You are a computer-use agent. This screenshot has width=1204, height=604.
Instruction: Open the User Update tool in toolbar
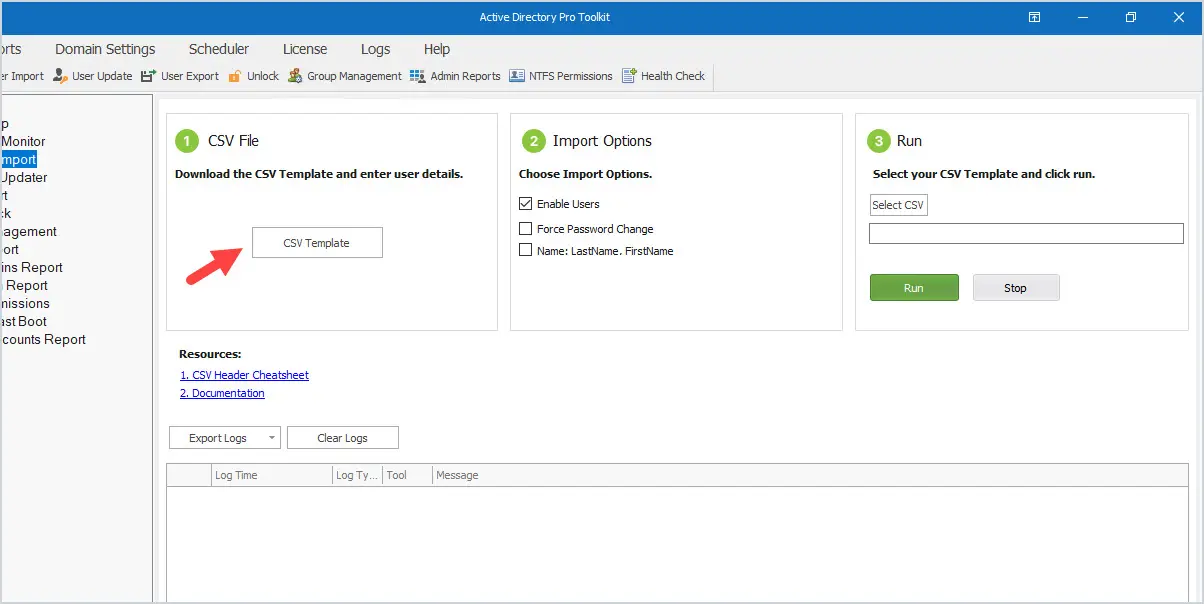92,76
